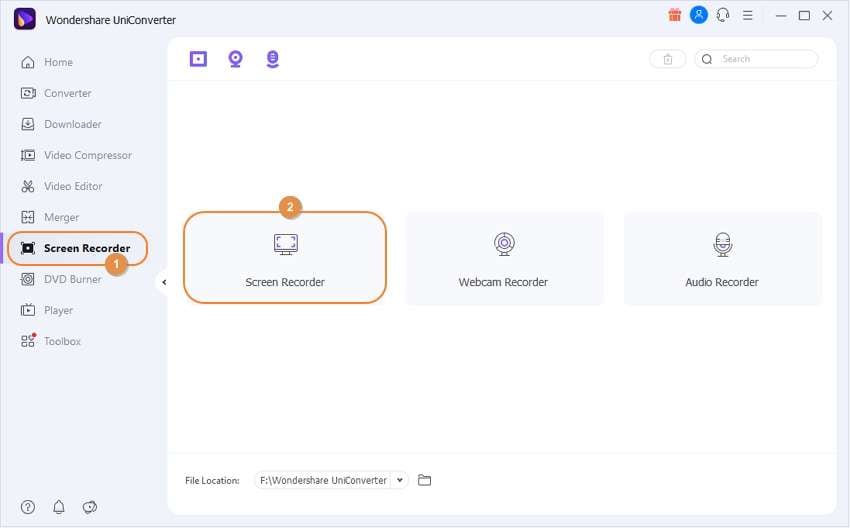Open Video Compressor from sidebar

click(x=76, y=155)
